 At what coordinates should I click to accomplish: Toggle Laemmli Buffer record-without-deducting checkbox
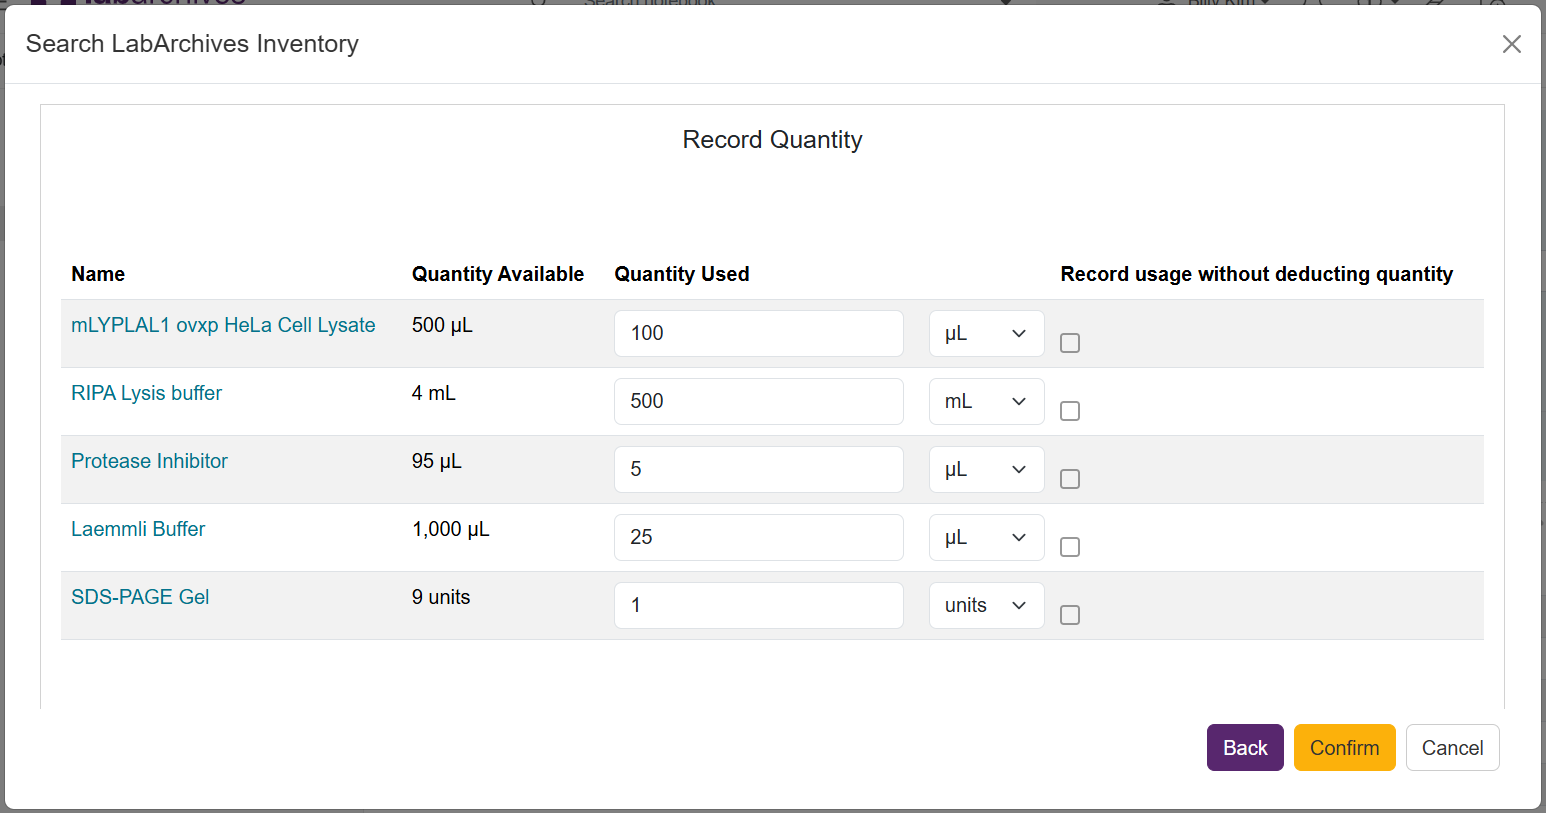[1069, 547]
